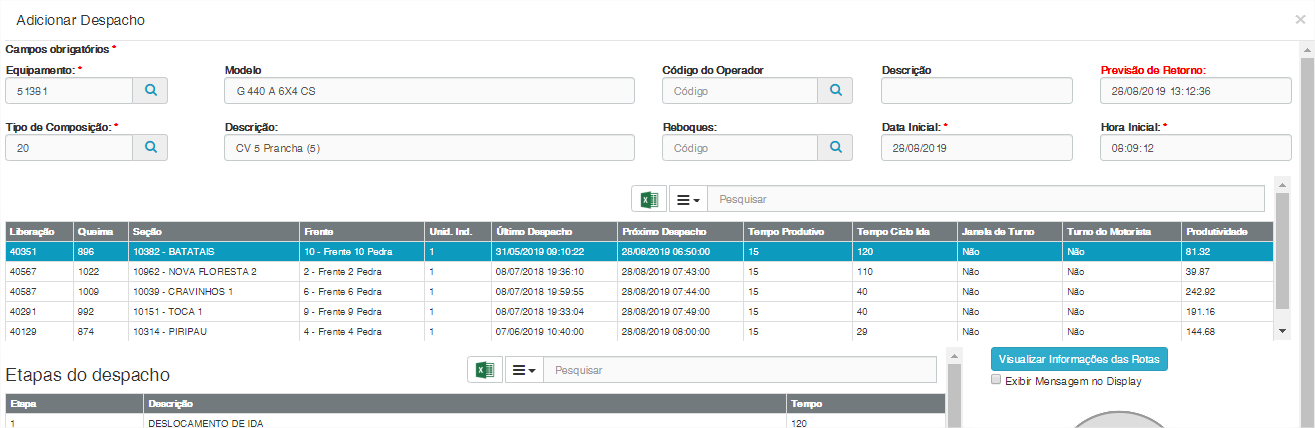Click the upper table Pesquisar search box

[x=986, y=199]
